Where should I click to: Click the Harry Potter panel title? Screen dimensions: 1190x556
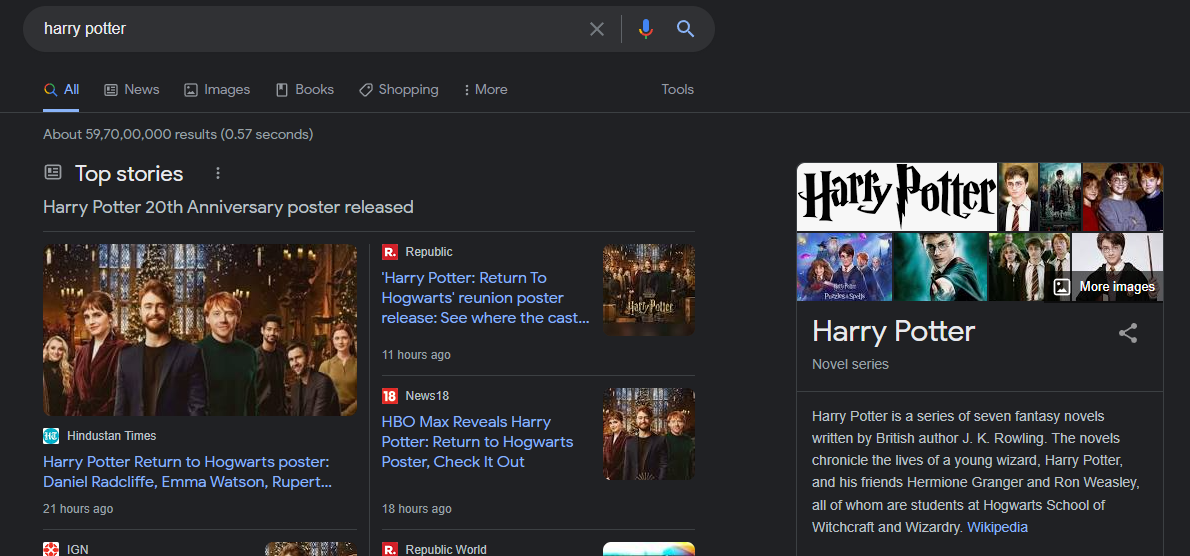[893, 331]
